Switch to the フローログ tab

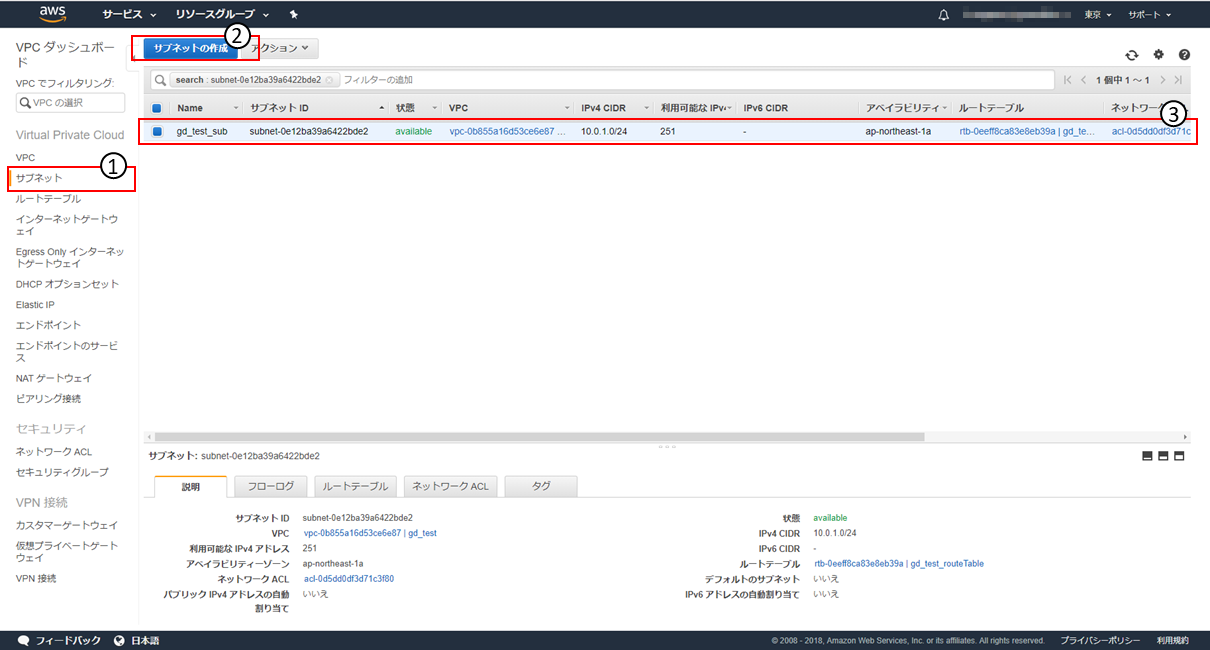270,486
